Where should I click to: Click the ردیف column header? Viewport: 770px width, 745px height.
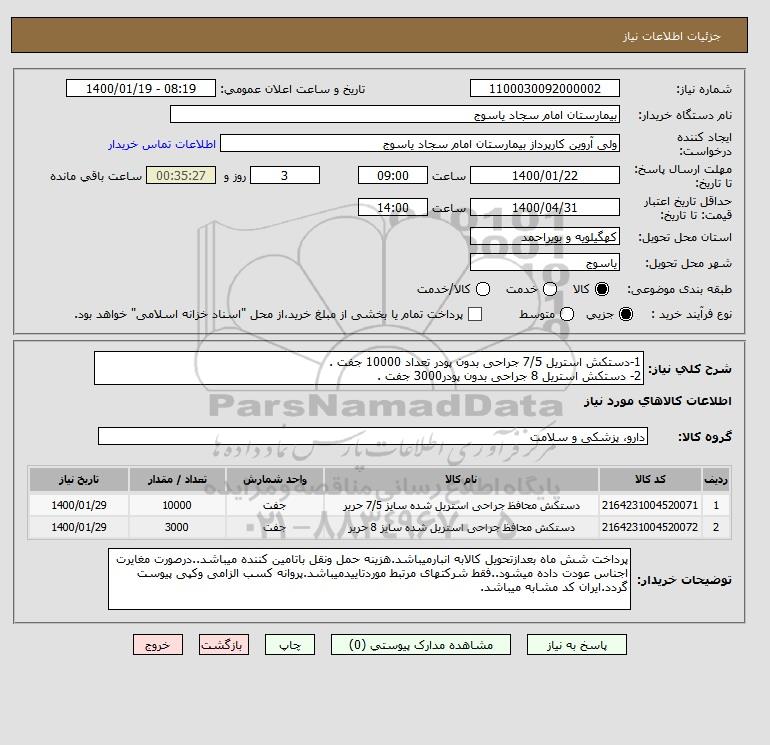[716, 479]
